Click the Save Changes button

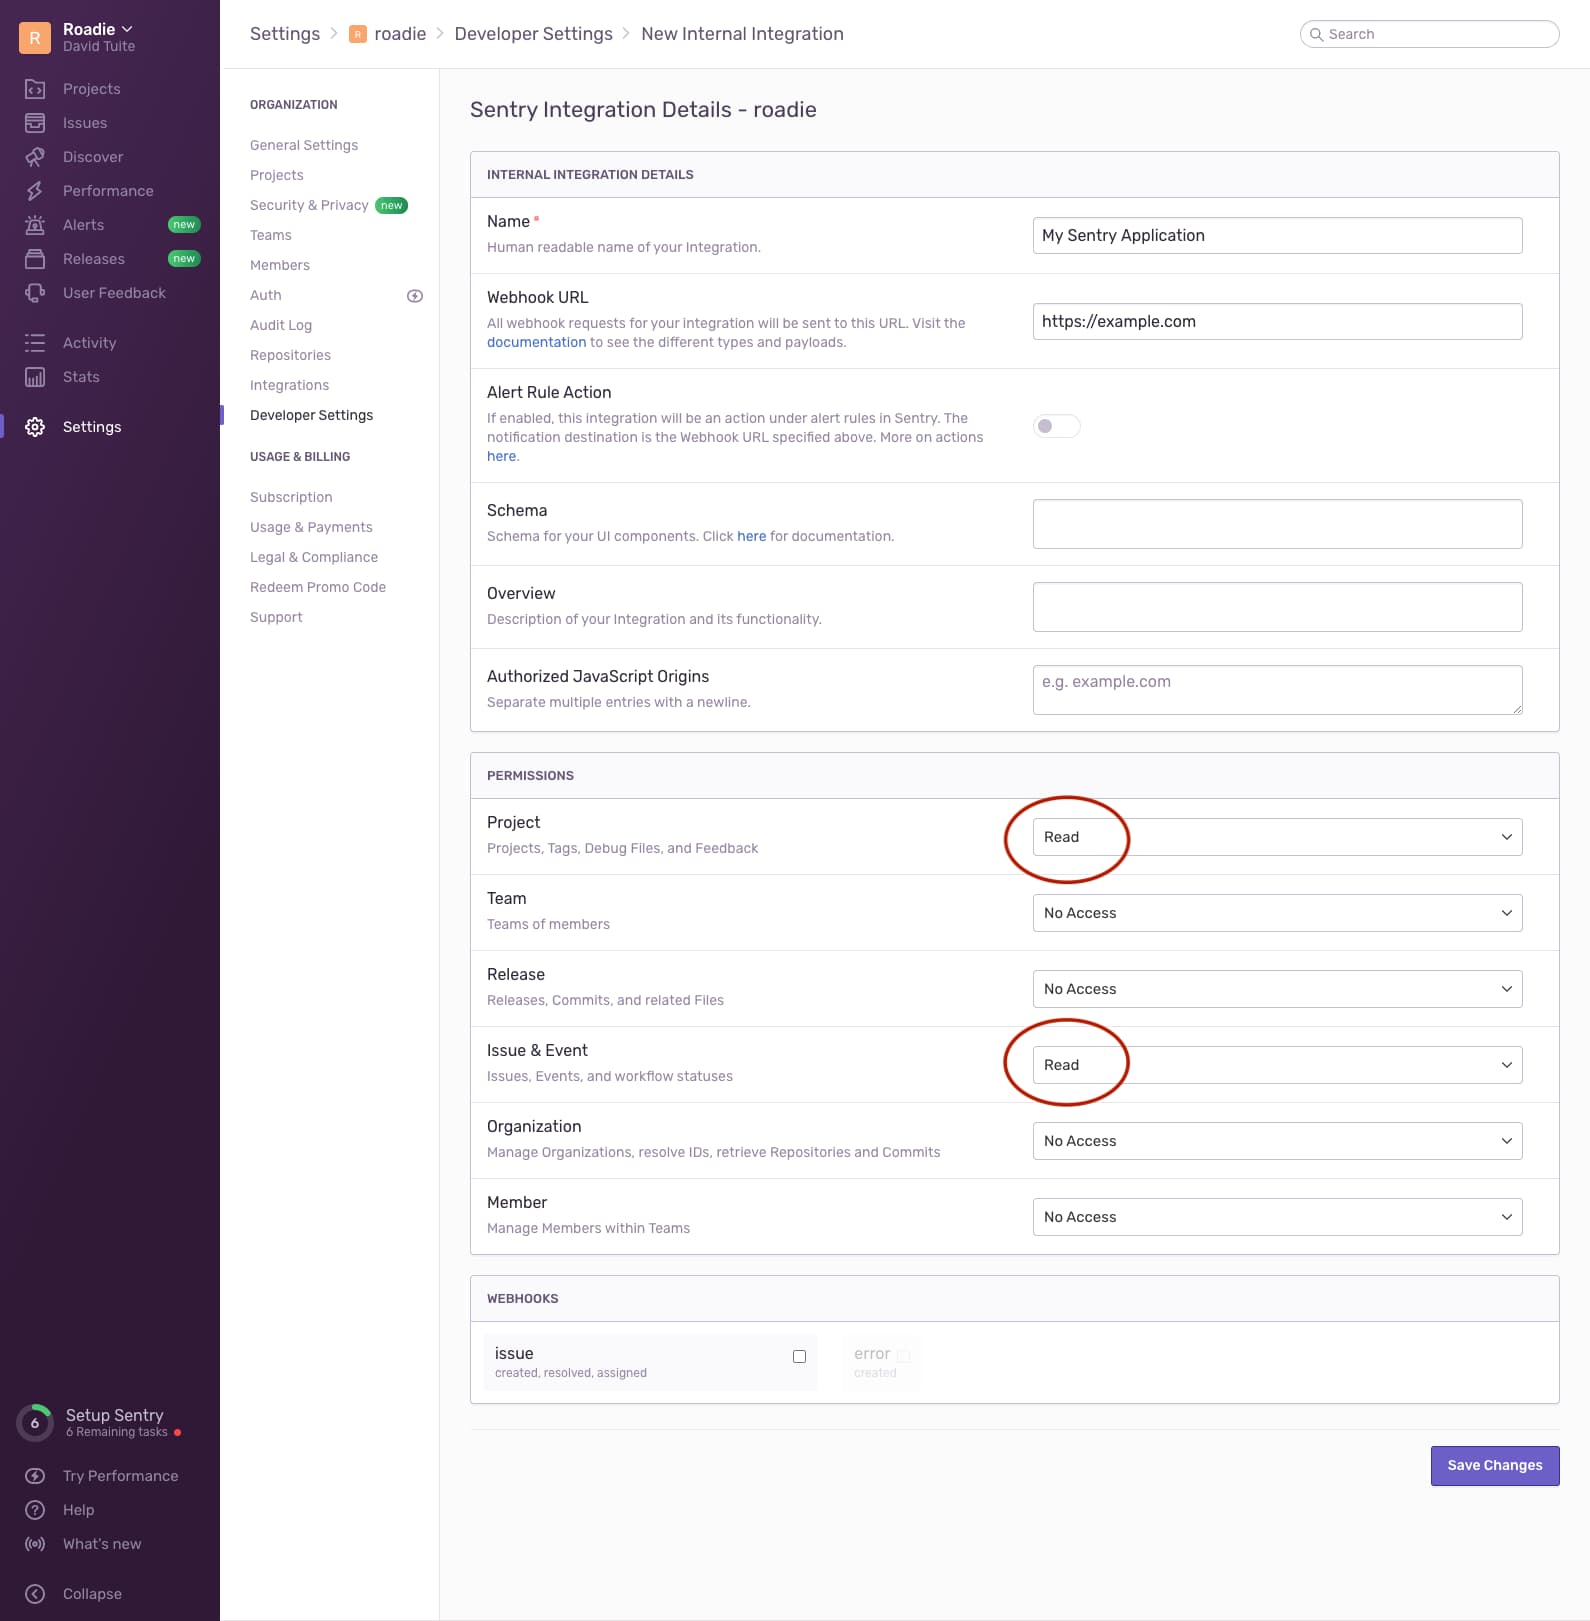[1495, 1465]
